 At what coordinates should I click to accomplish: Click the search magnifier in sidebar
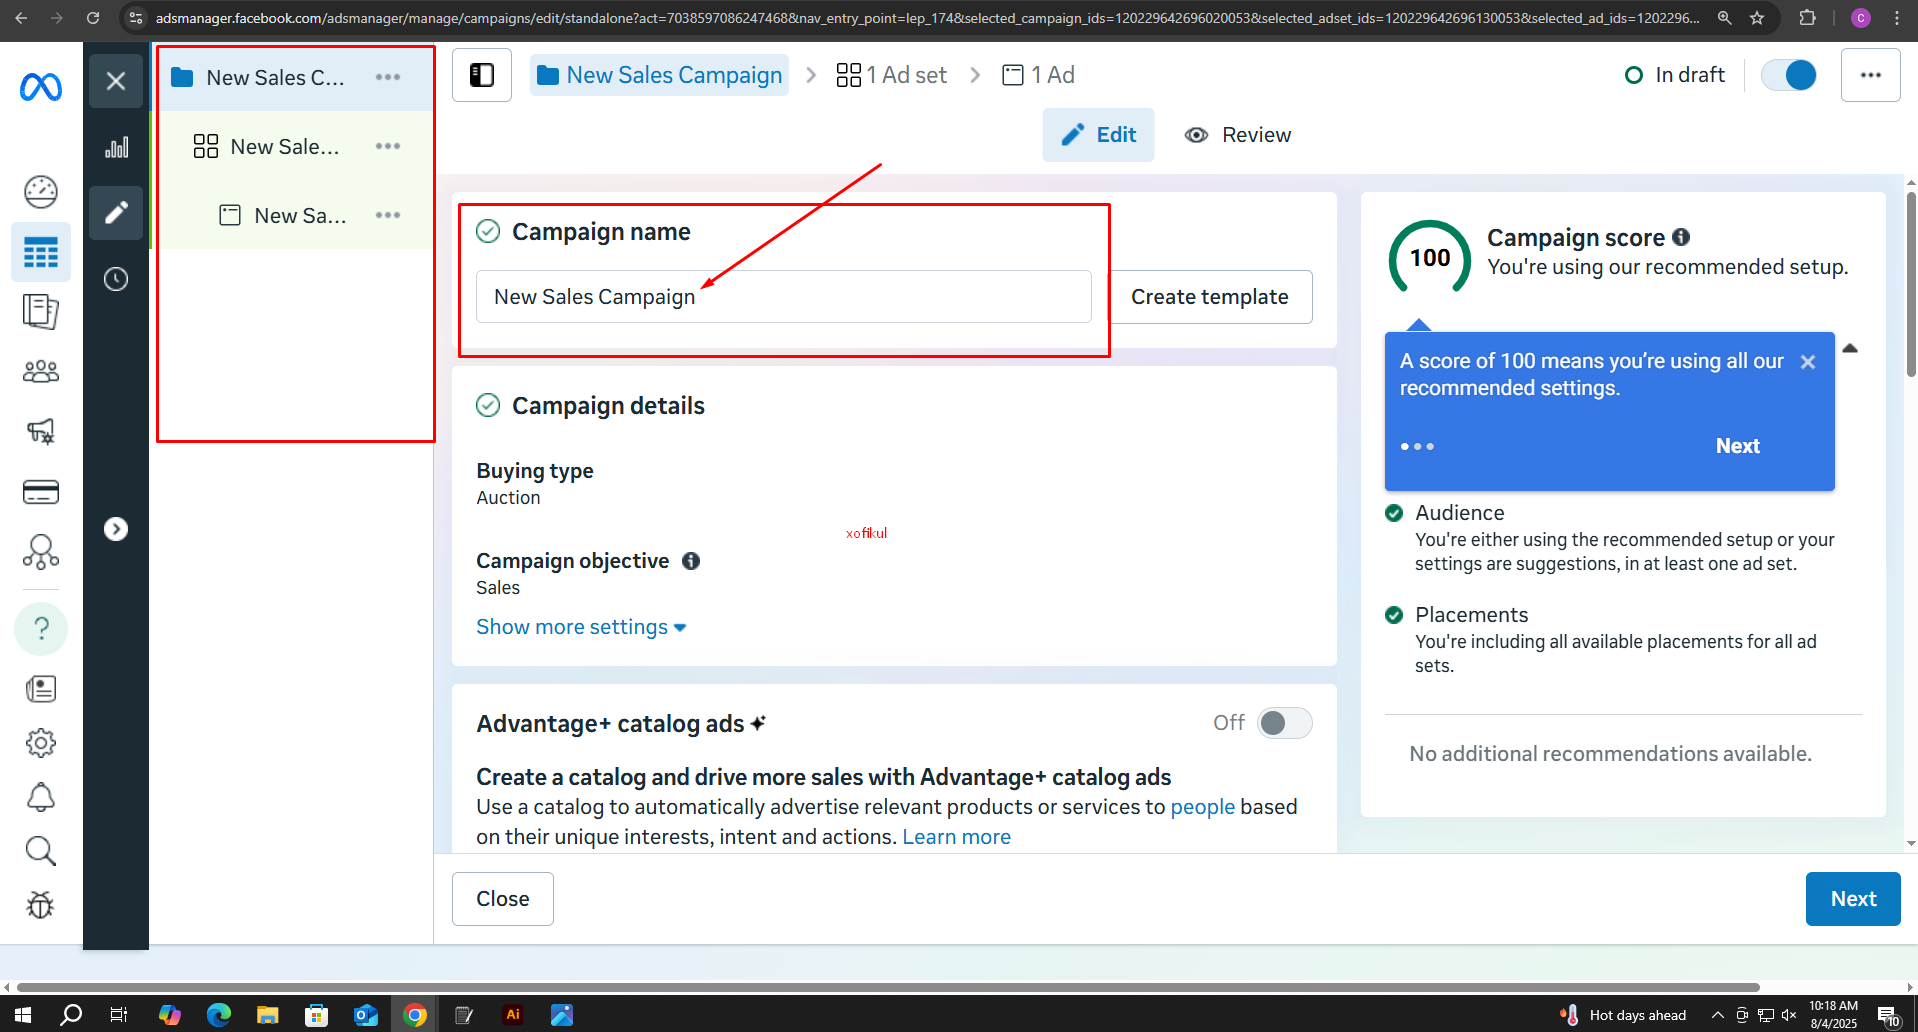point(41,851)
